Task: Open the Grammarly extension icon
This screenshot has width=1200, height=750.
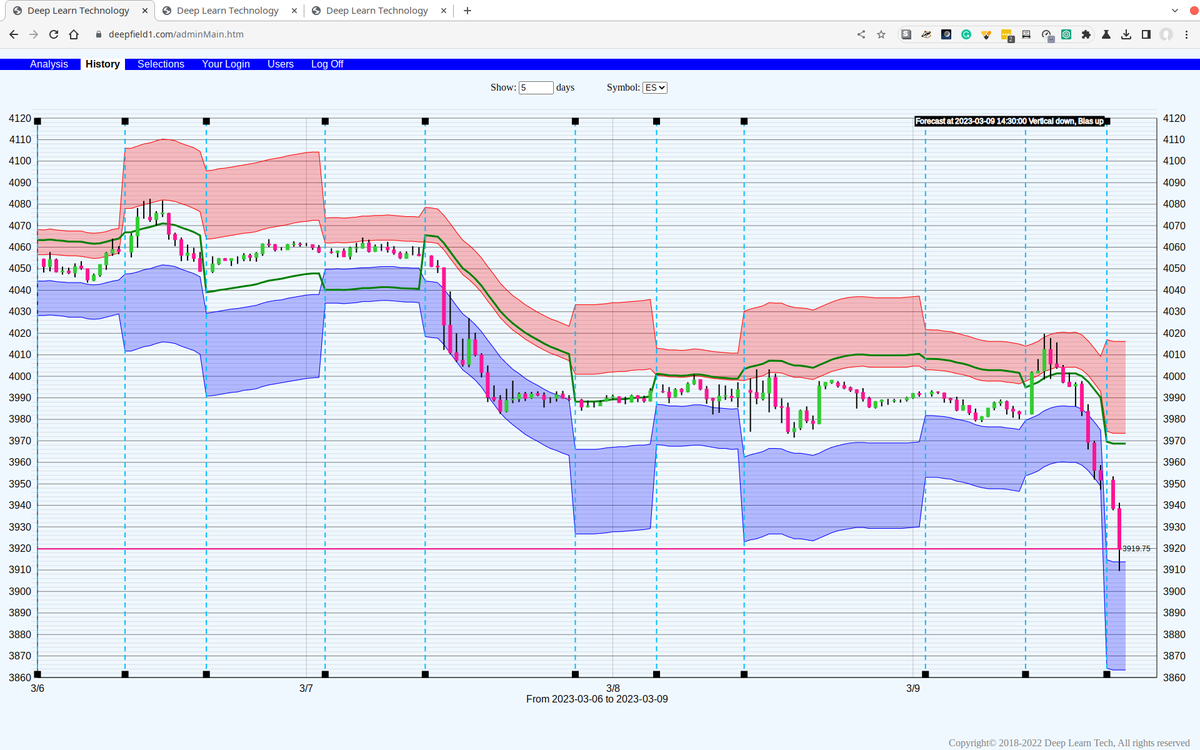Action: [x=967, y=34]
